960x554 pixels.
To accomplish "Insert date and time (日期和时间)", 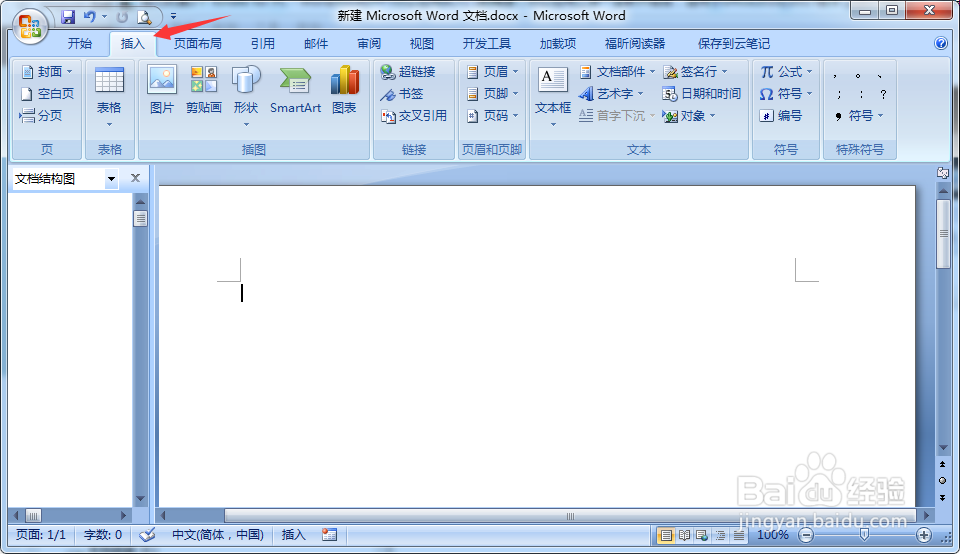I will pos(702,94).
